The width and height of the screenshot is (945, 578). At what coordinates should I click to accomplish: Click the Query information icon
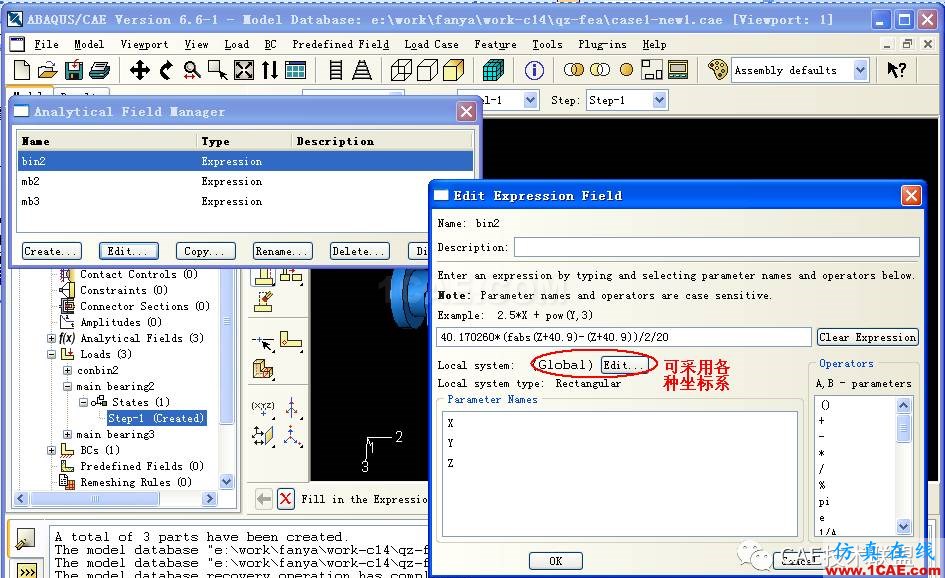[x=534, y=70]
